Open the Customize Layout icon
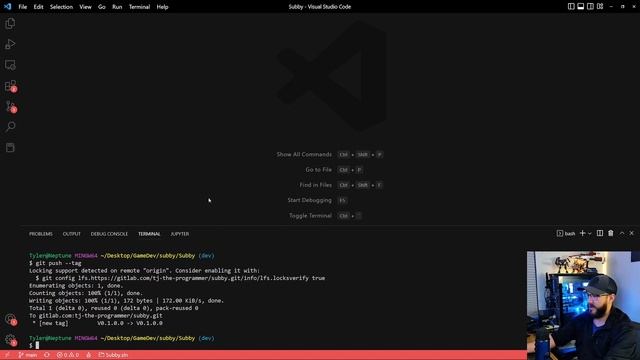The width and height of the screenshot is (640, 360). (x=600, y=7)
